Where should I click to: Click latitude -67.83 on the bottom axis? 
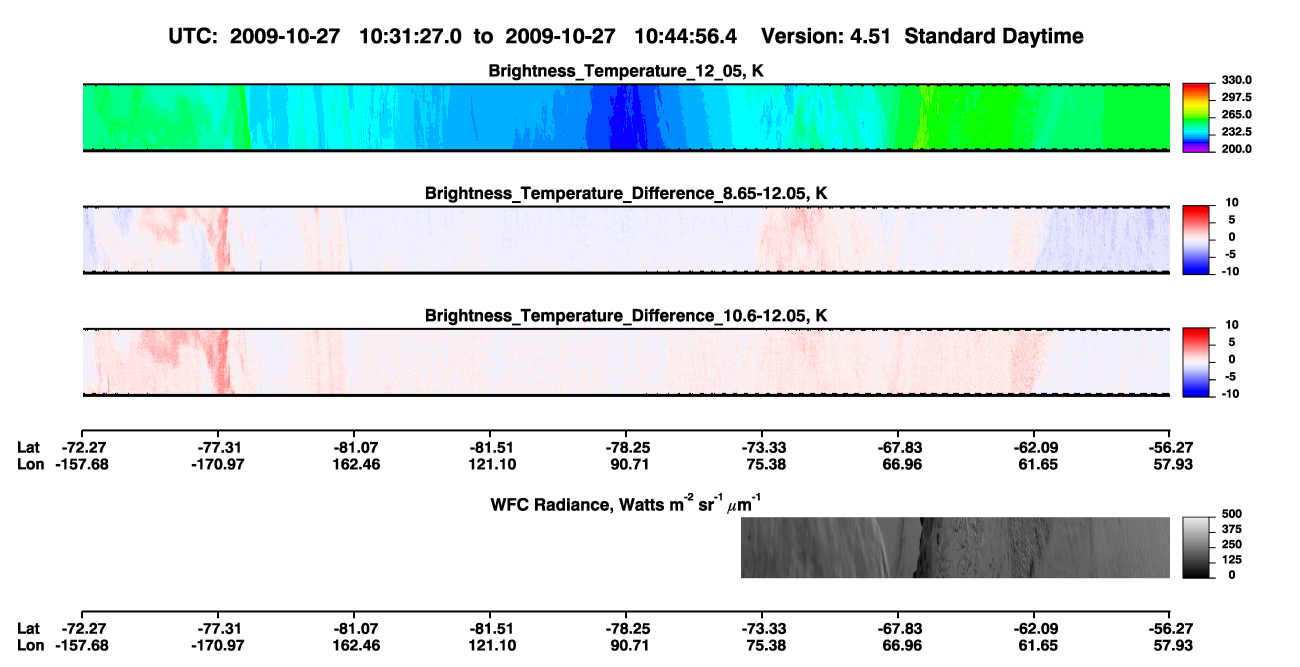tap(899, 628)
